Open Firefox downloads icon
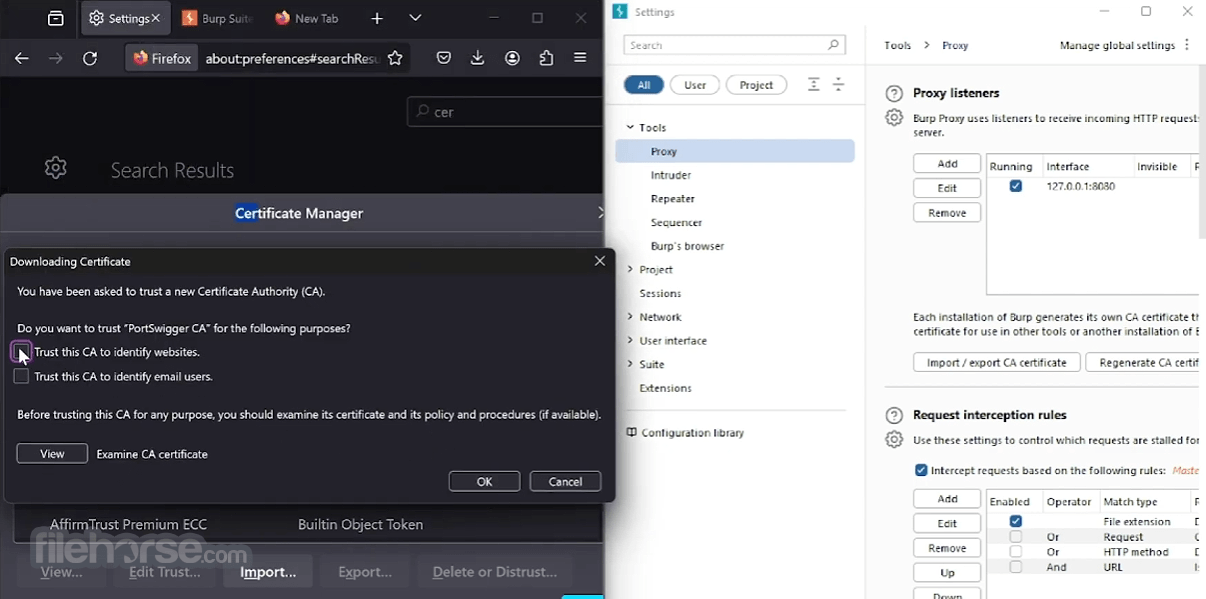The image size is (1206, 599). pos(477,59)
